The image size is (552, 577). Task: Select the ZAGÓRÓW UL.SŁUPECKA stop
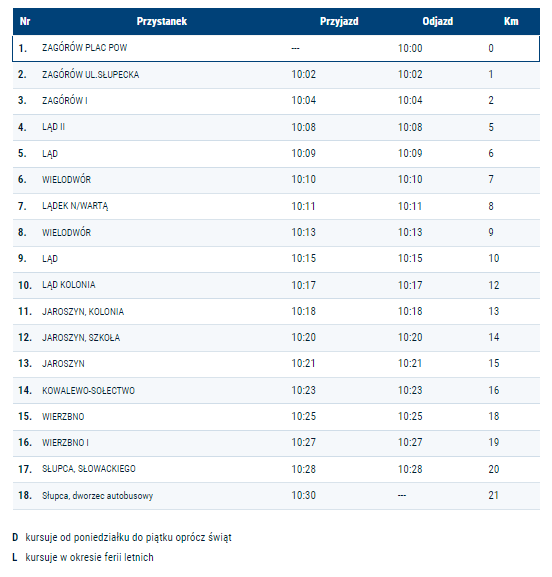point(91,75)
